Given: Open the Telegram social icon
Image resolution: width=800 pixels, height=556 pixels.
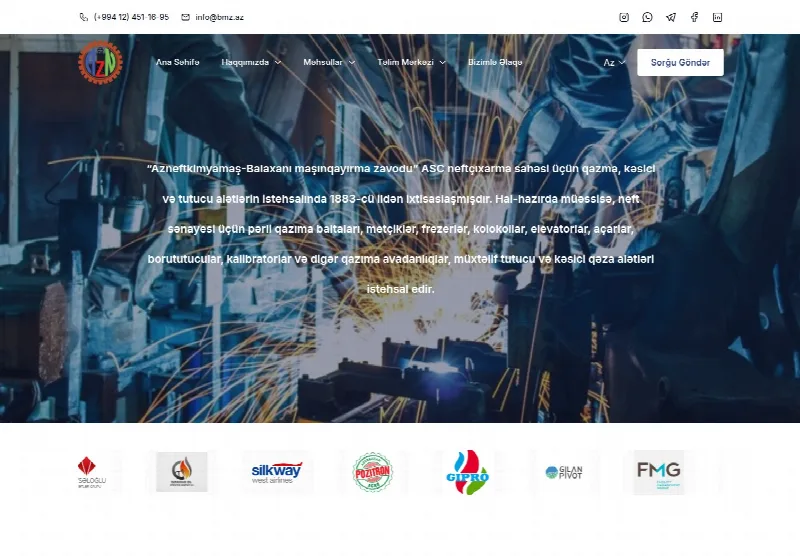Looking at the screenshot, I should tap(670, 17).
